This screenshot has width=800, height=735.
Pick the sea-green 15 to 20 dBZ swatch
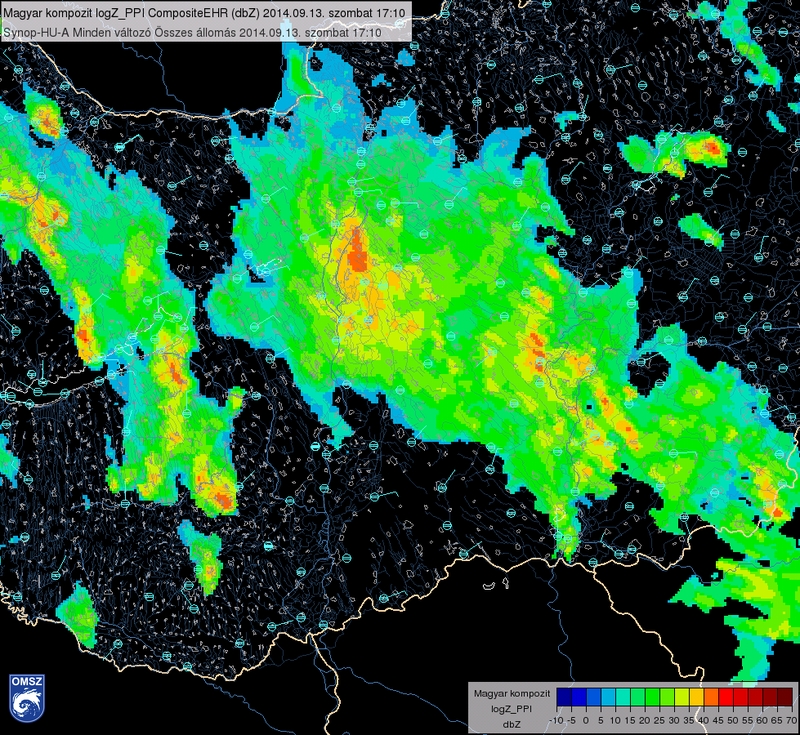point(638,697)
